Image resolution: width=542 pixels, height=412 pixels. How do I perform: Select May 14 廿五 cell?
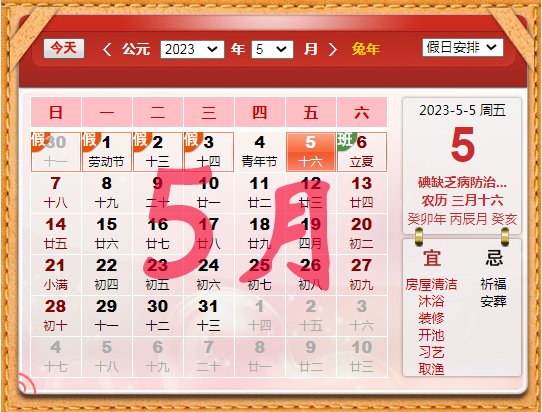(56, 234)
